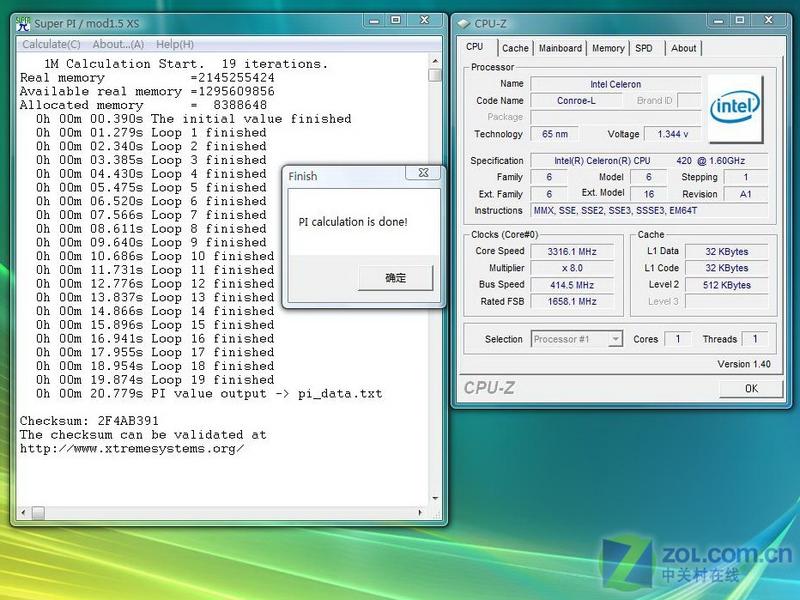800x600 pixels.
Task: Switch to the About tab in CPU-Z
Action: click(x=684, y=48)
